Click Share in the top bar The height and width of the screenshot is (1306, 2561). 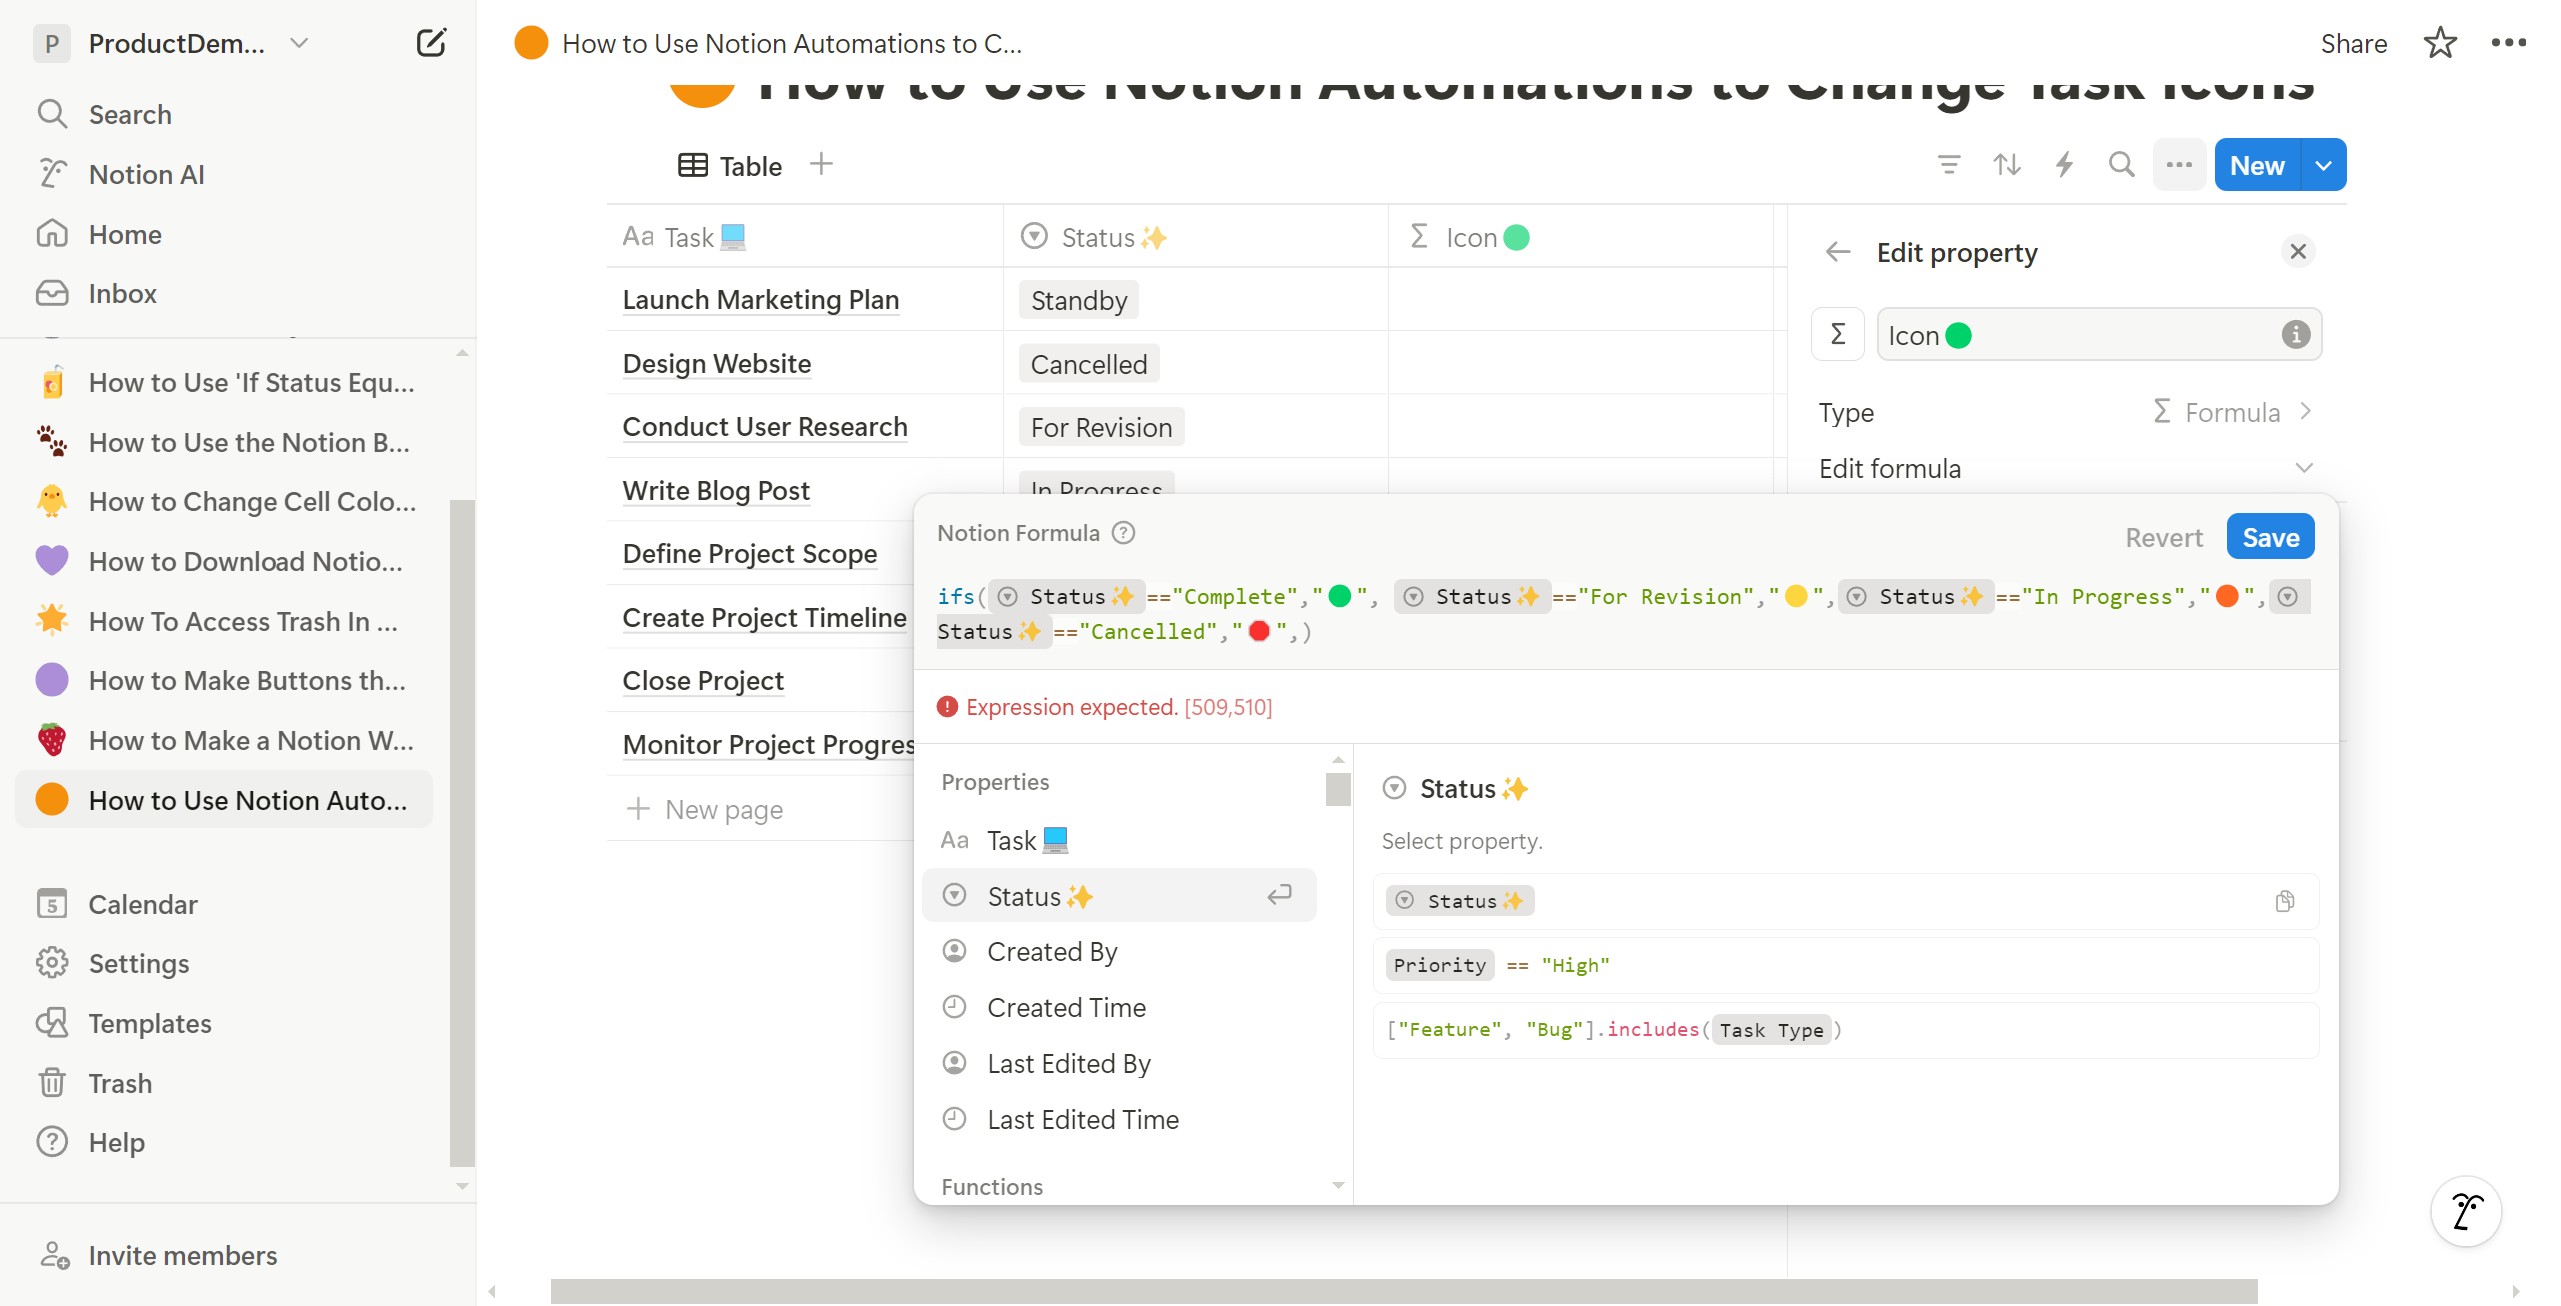[x=2353, y=43]
